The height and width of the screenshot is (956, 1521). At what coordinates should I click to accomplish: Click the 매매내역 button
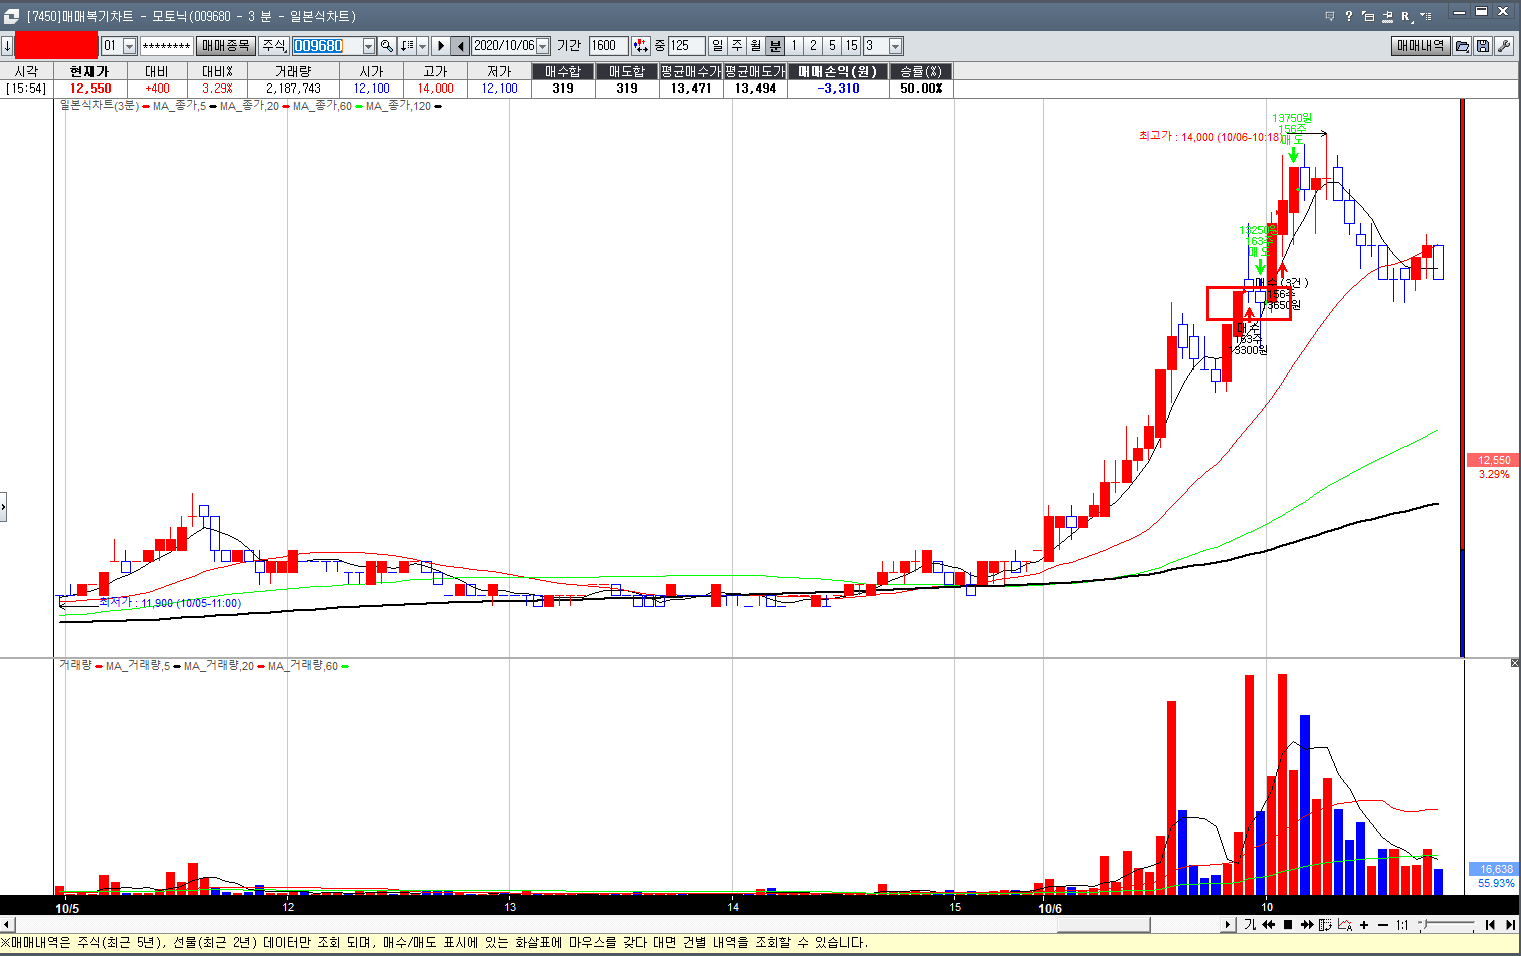(x=1420, y=46)
